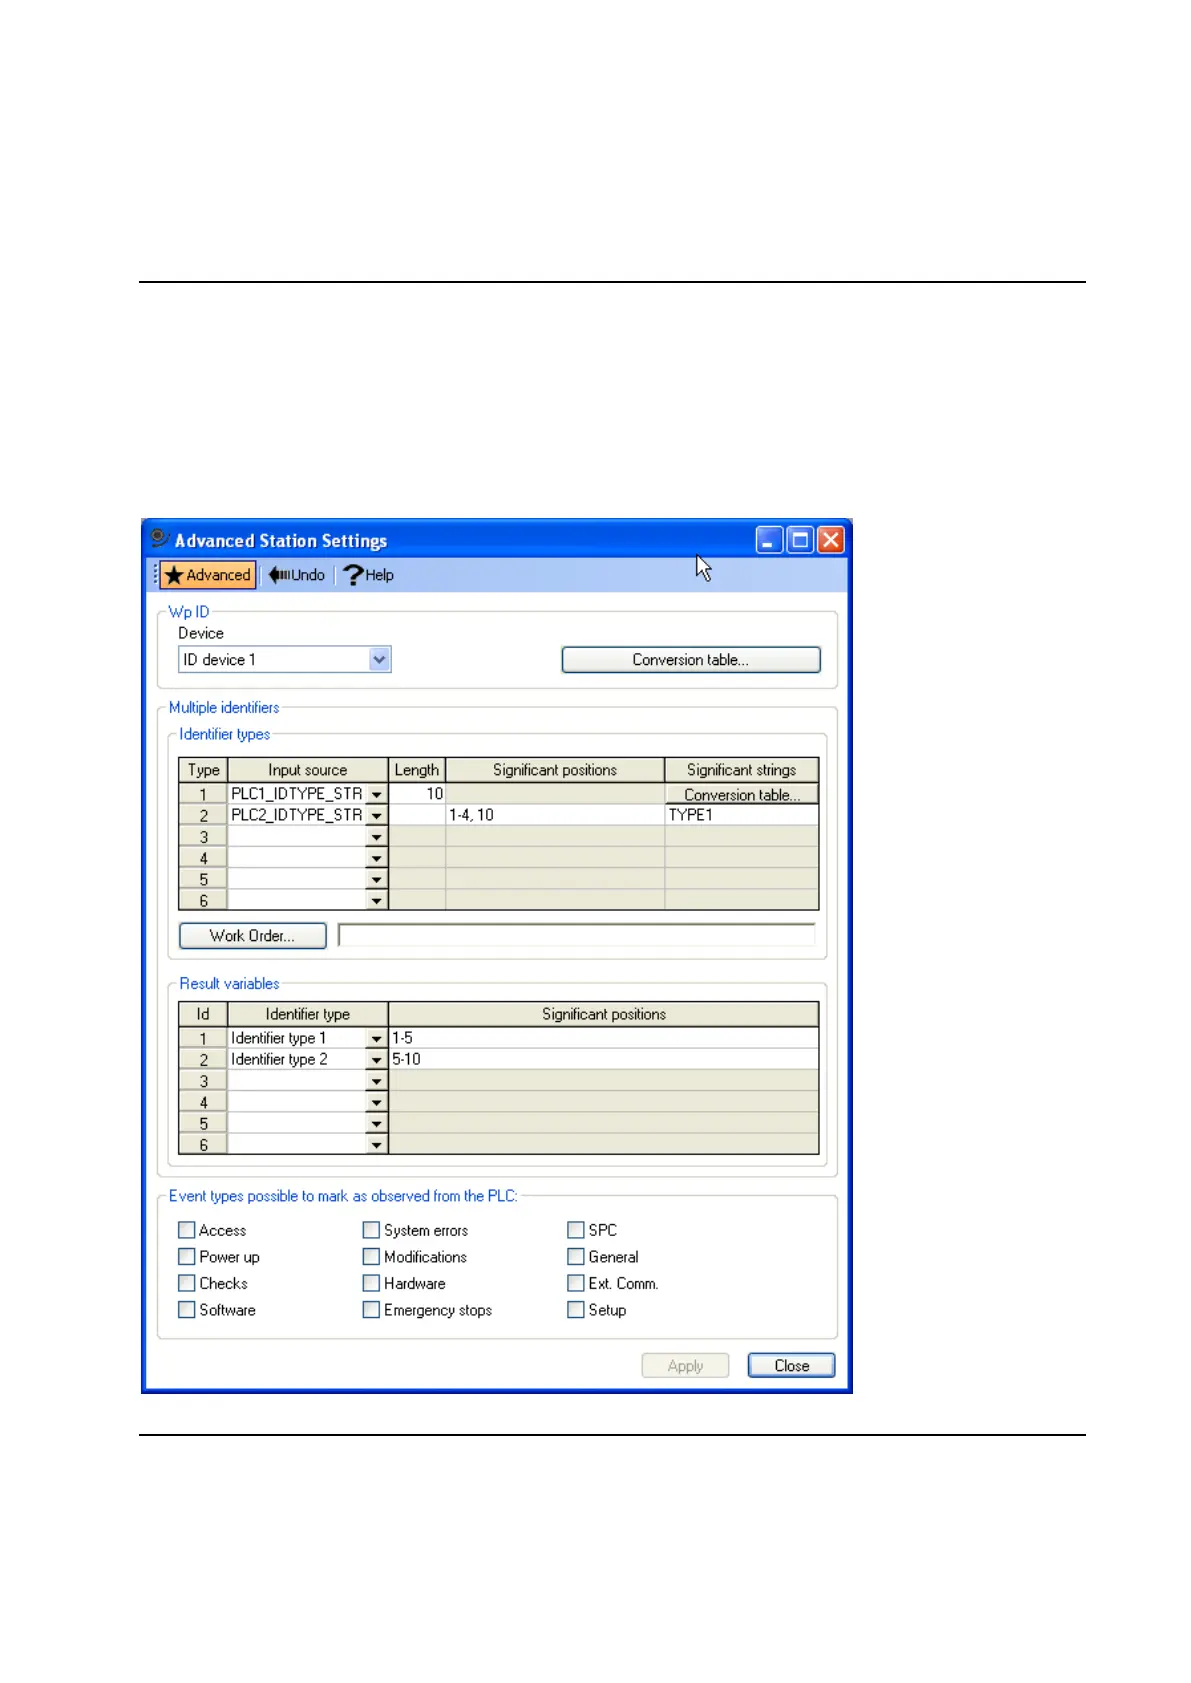
Task: Click the Significant strings cell TYPE1
Action: 741,815
